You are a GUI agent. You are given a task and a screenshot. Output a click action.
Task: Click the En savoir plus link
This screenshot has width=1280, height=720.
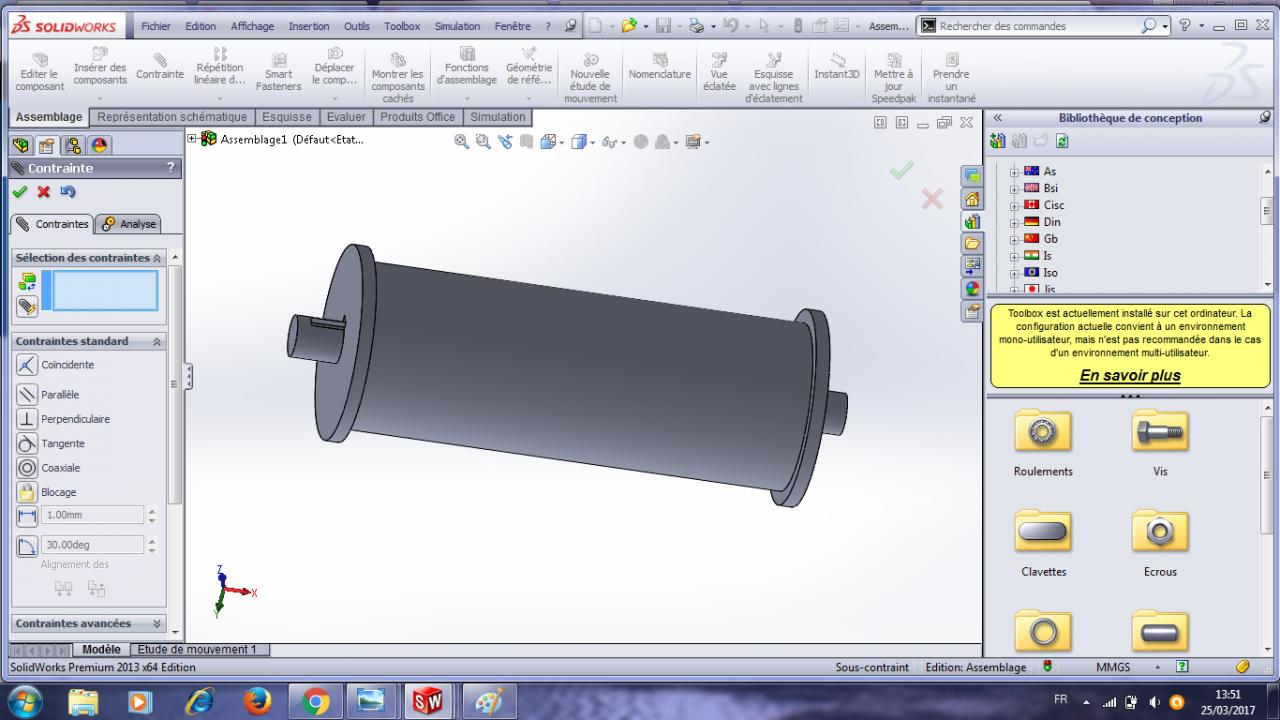click(x=1129, y=376)
